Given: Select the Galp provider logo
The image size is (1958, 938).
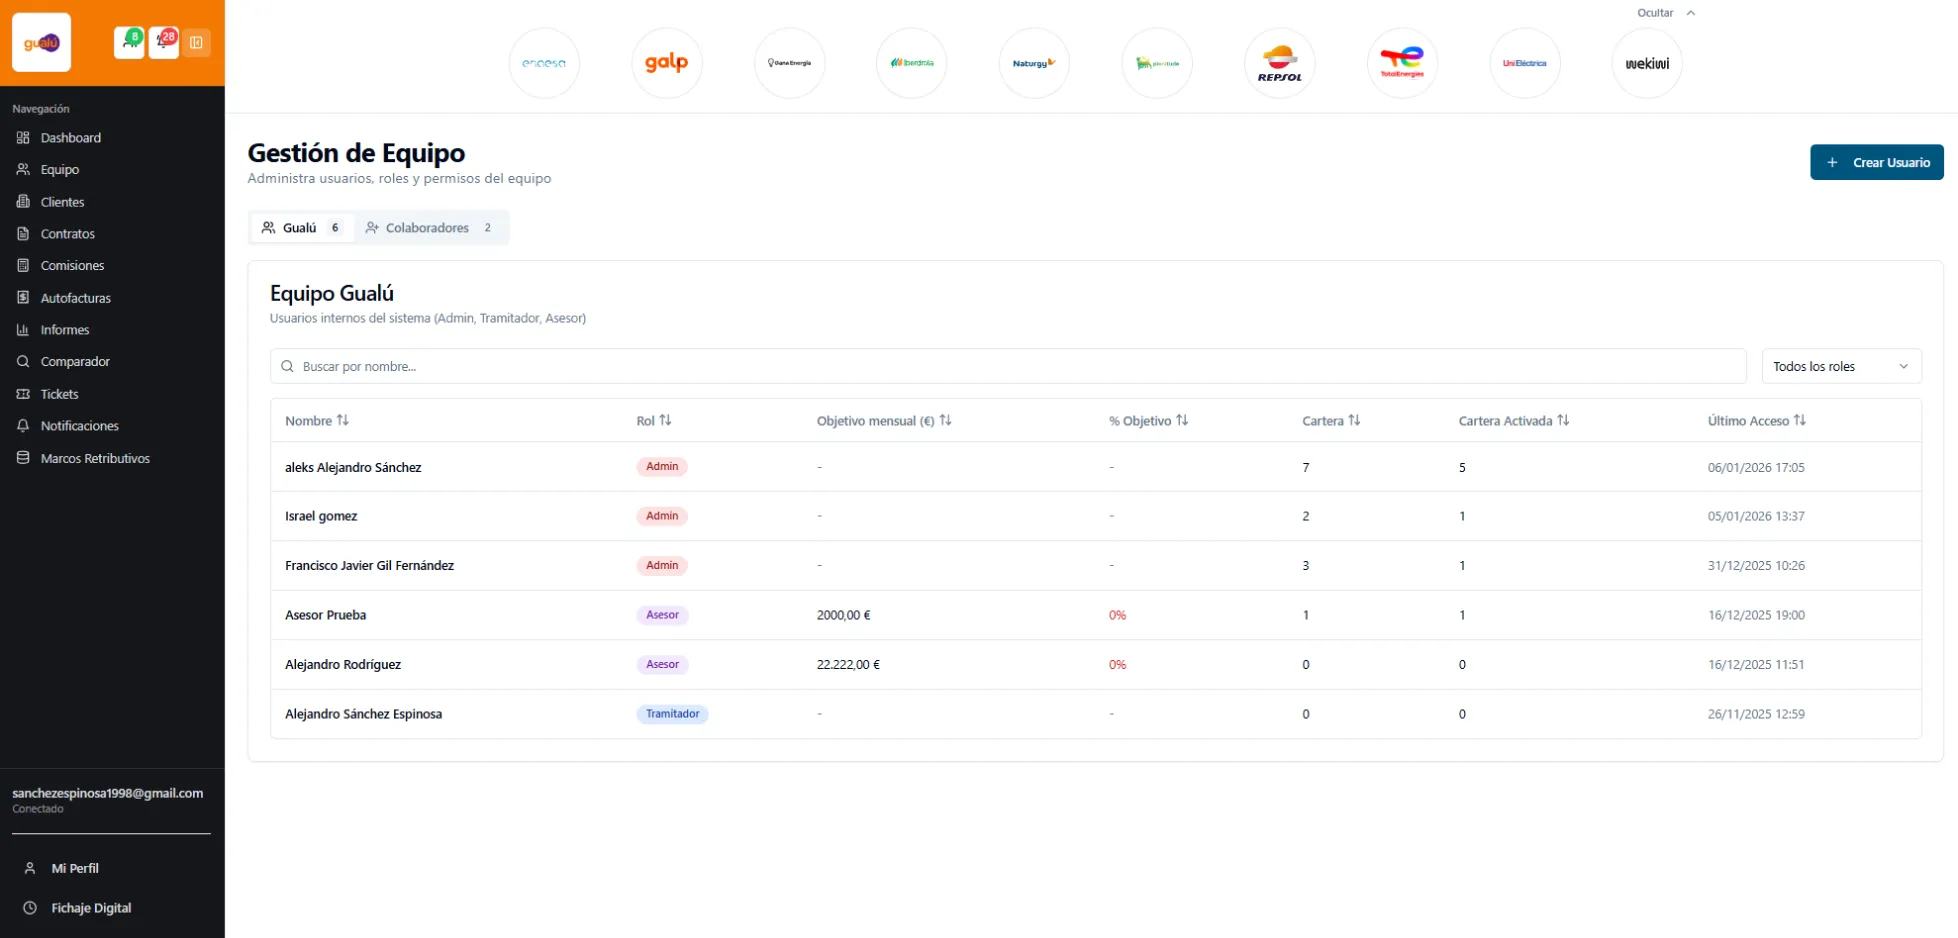Looking at the screenshot, I should point(666,63).
